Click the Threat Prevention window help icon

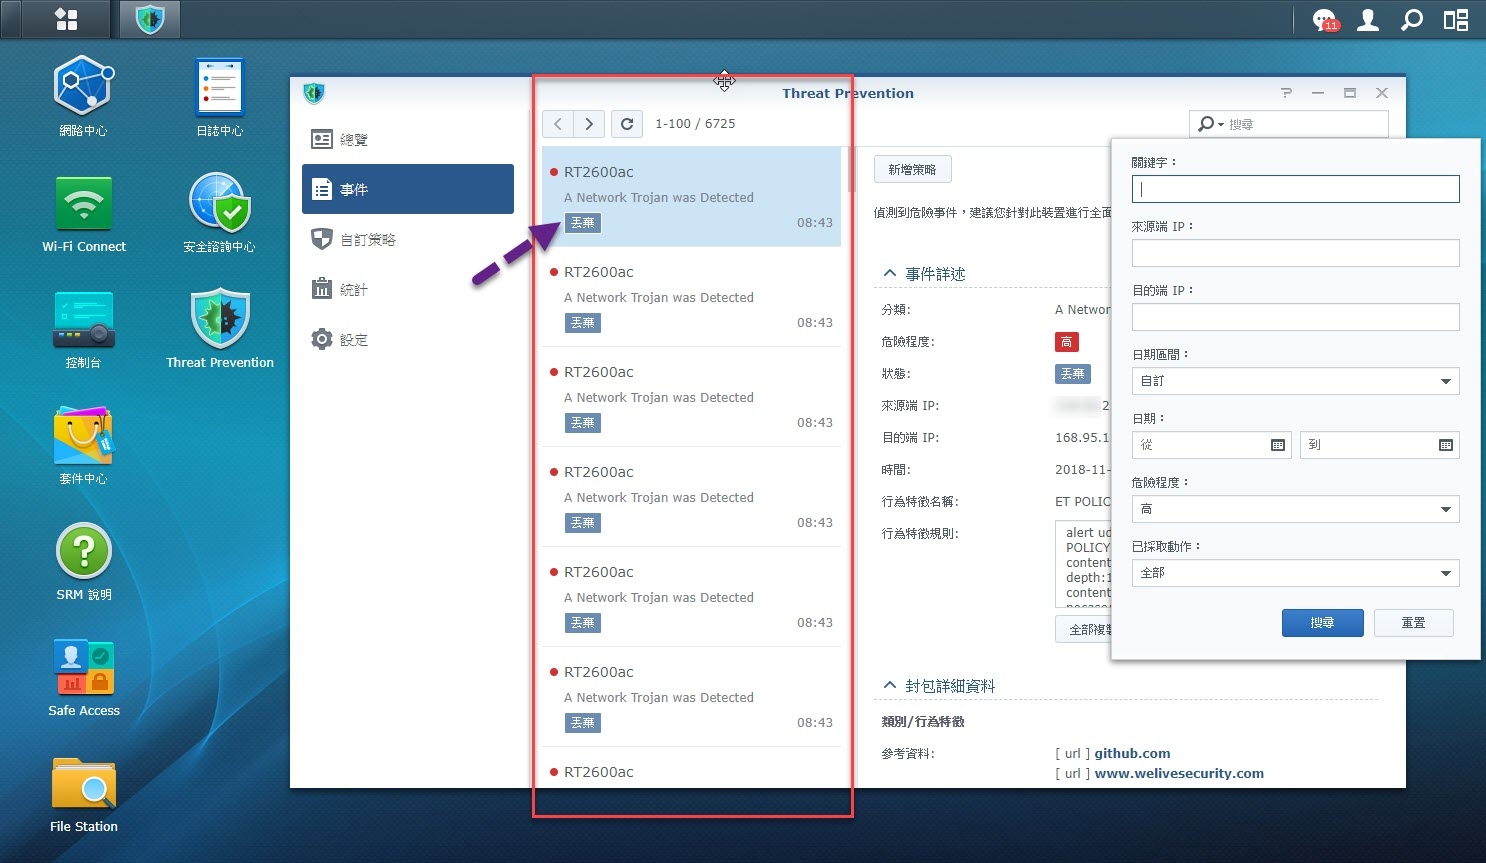coord(1286,93)
